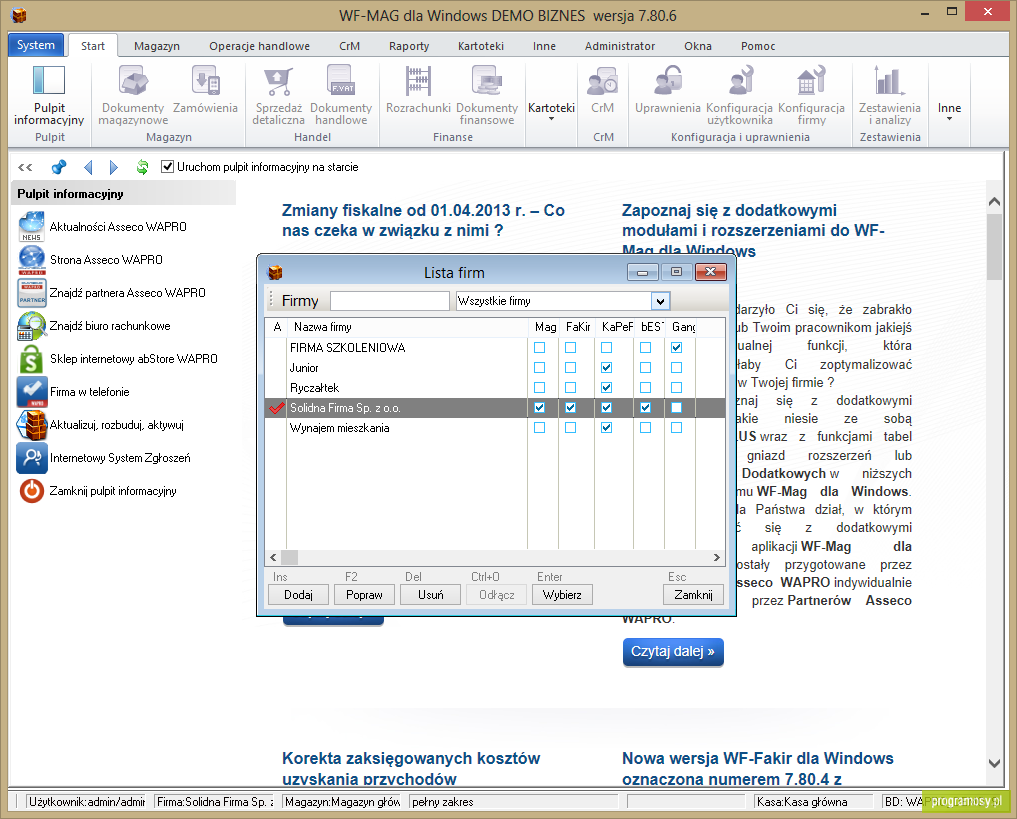Toggle KaPeR checkbox for Wynajem mieszkania
The width and height of the screenshot is (1017, 819).
coord(606,428)
